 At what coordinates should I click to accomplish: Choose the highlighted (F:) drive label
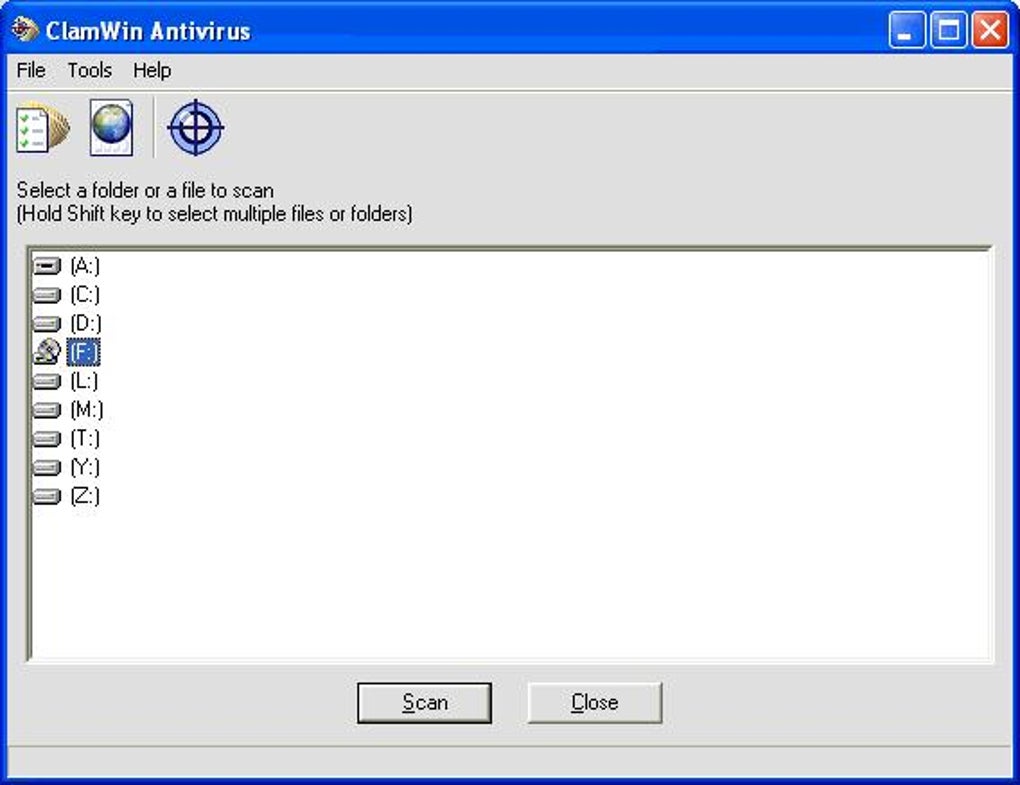click(83, 352)
